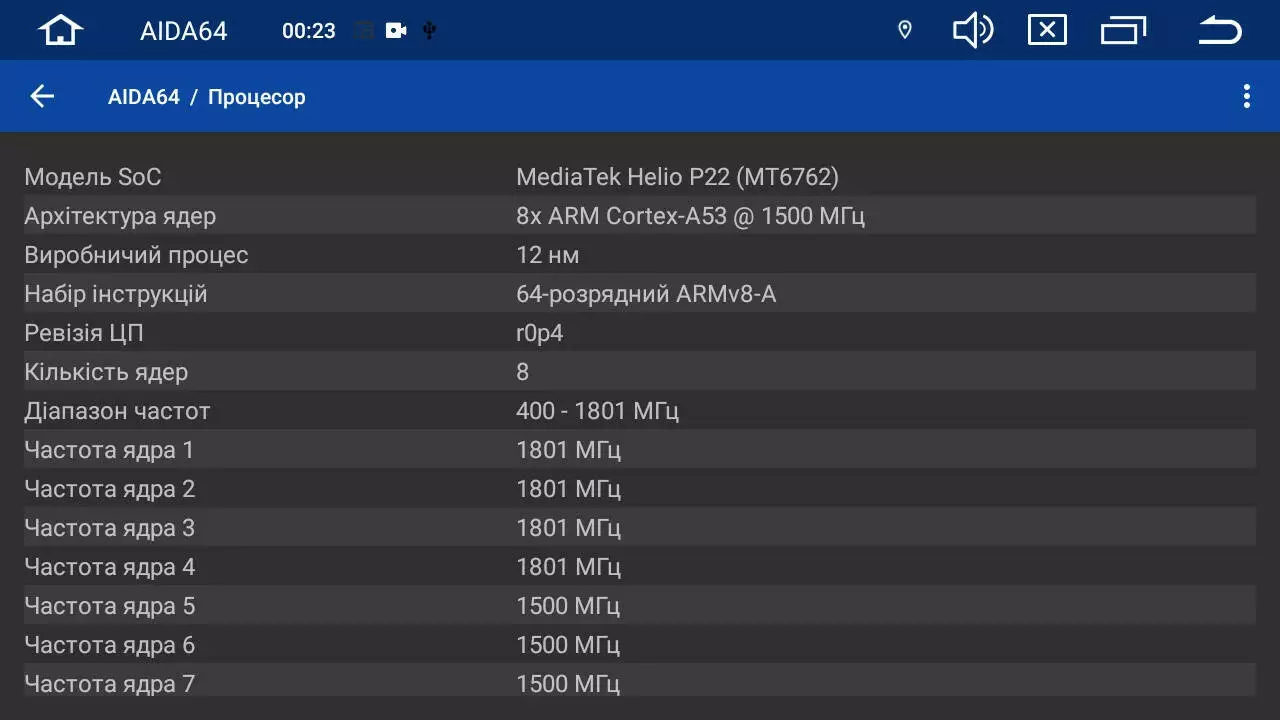Tap the Виробничий процес row
The height and width of the screenshot is (720, 1280).
tap(640, 255)
